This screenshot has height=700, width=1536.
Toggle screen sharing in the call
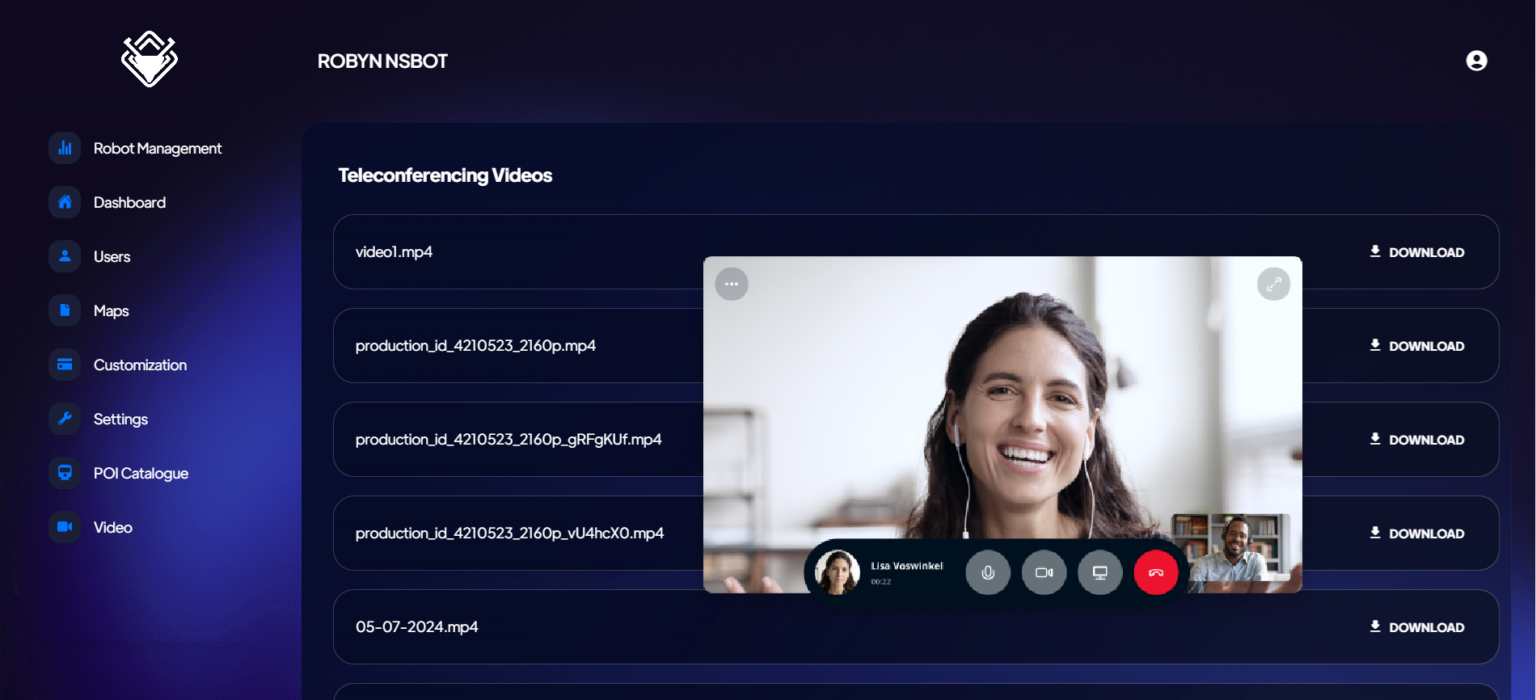point(1100,573)
